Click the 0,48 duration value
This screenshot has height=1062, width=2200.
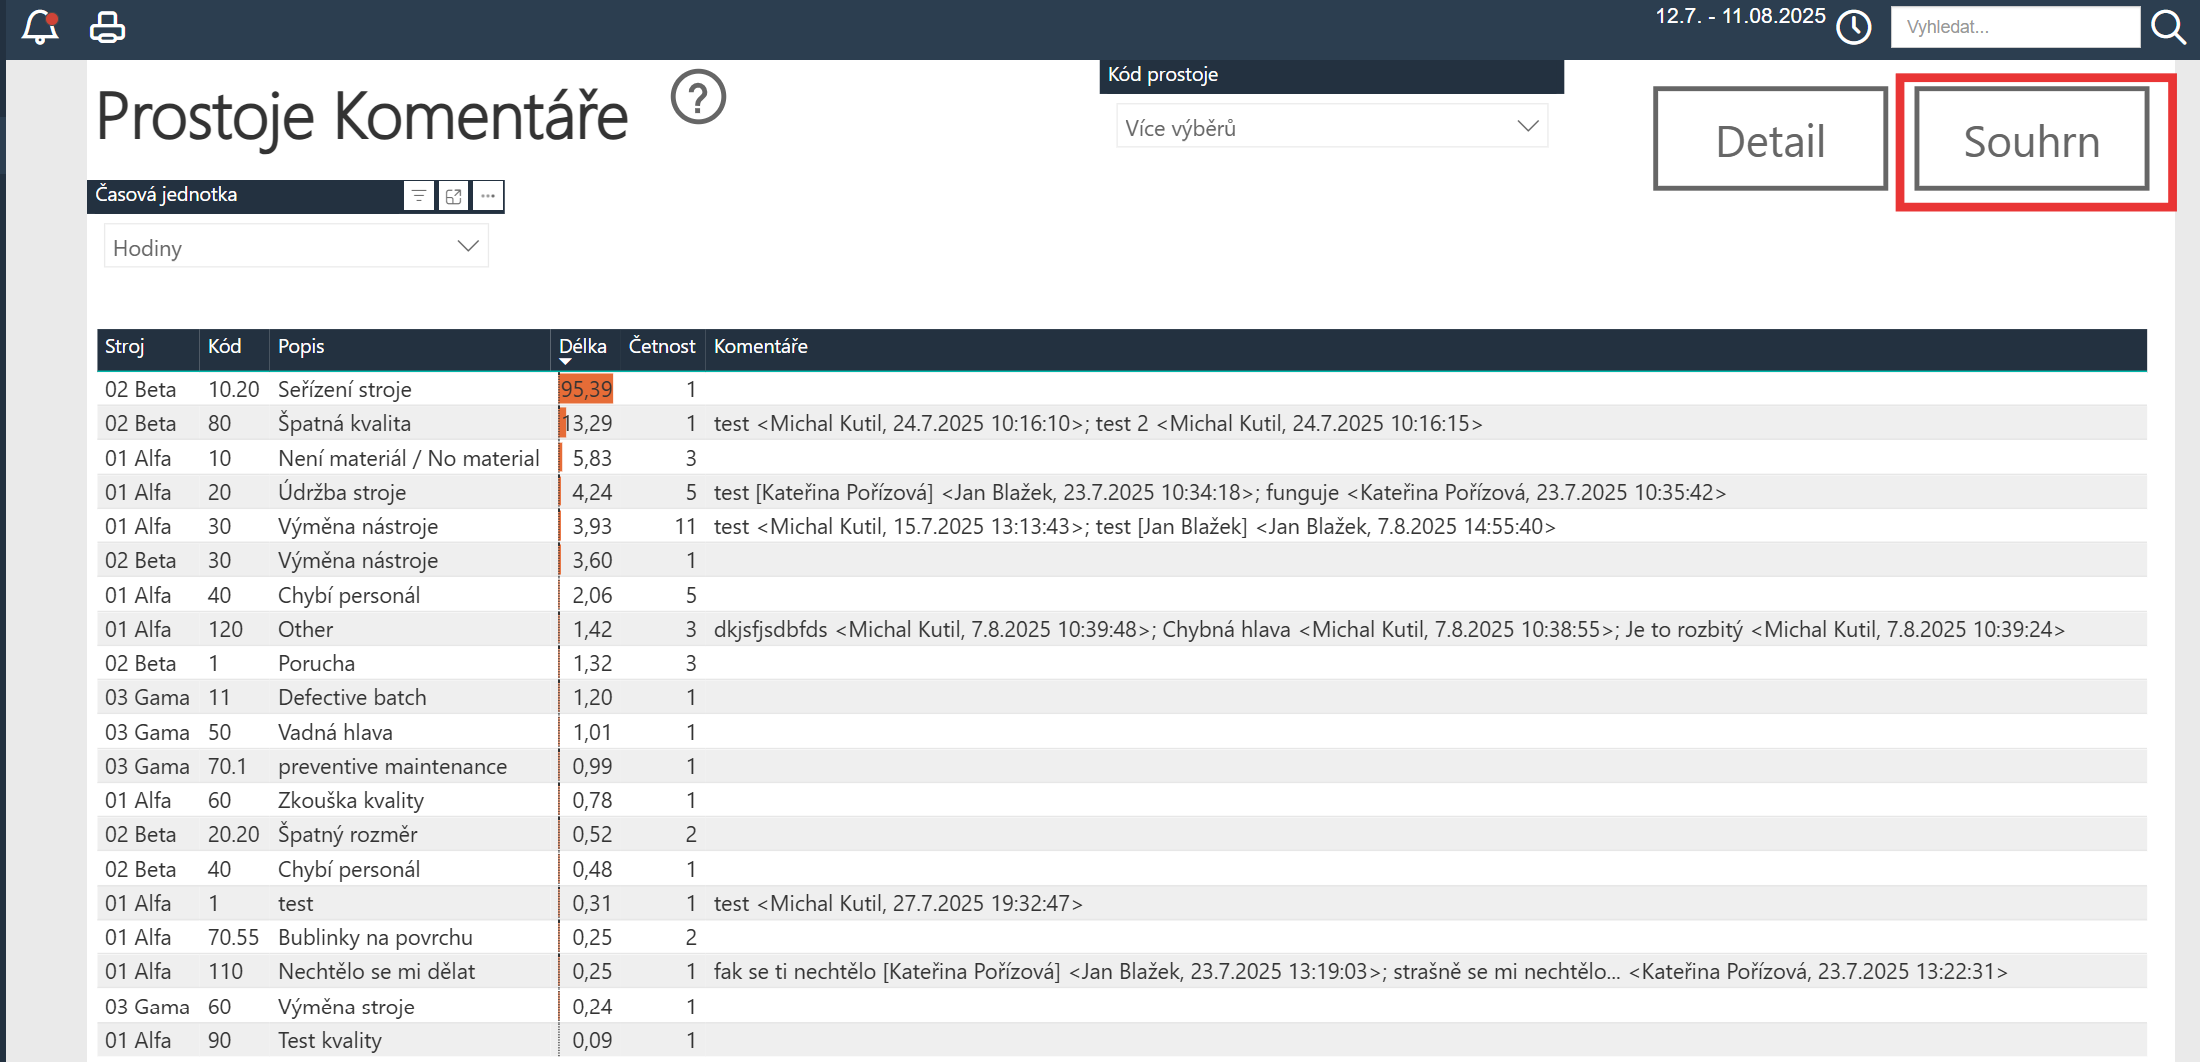(x=592, y=869)
